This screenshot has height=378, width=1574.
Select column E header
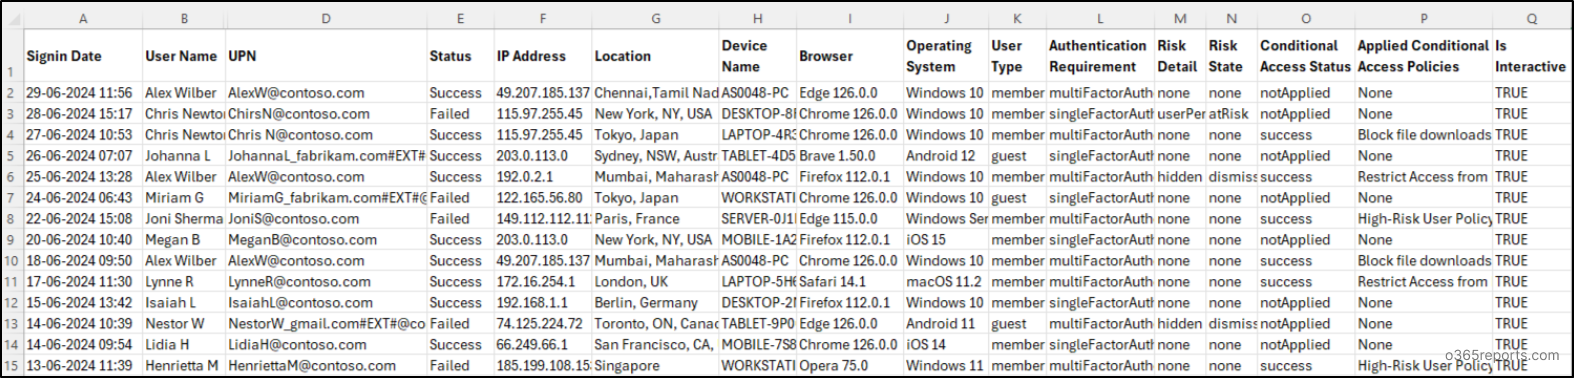460,18
